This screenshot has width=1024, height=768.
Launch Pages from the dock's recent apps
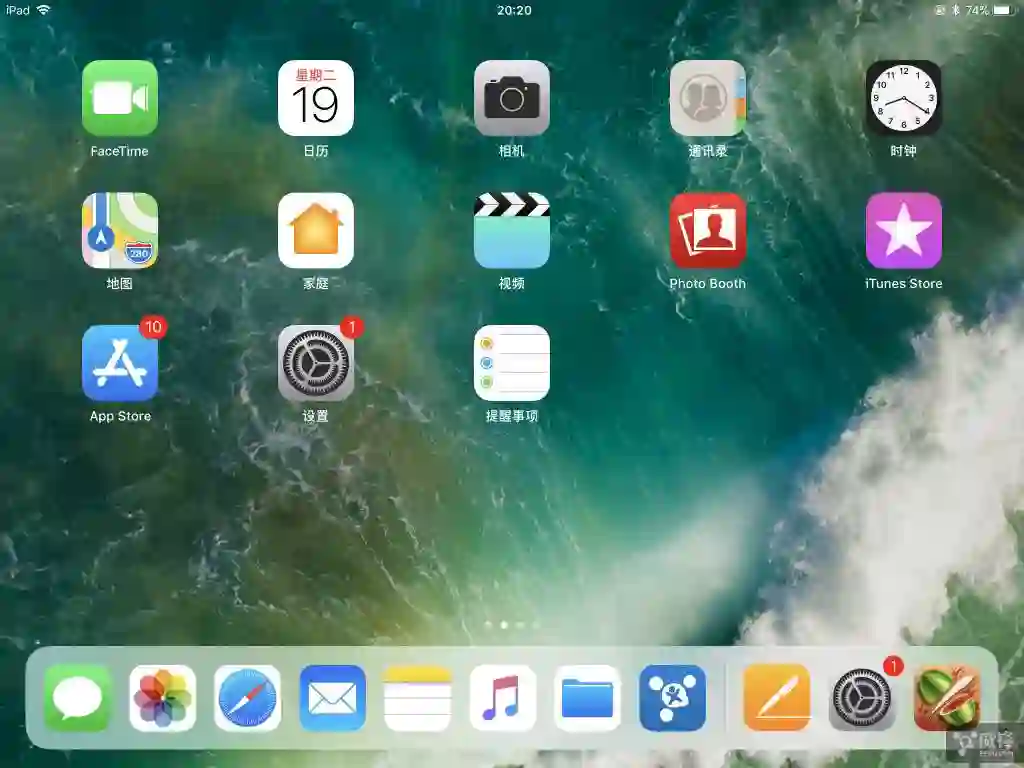776,698
